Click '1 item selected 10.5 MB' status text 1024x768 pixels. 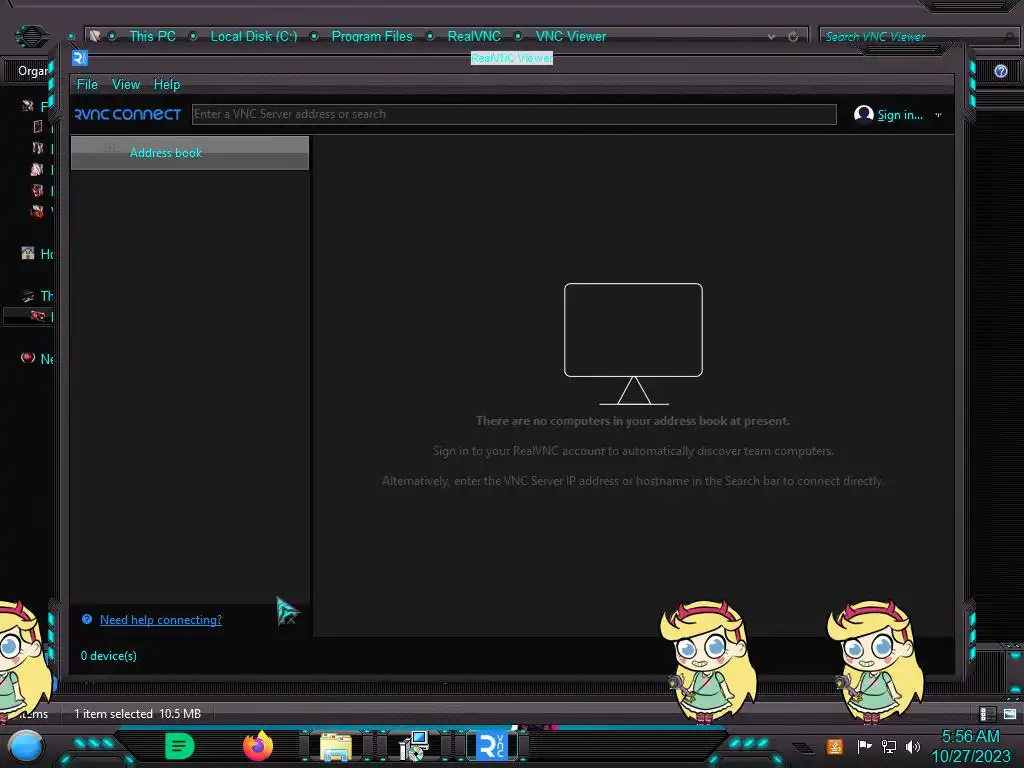pos(137,714)
